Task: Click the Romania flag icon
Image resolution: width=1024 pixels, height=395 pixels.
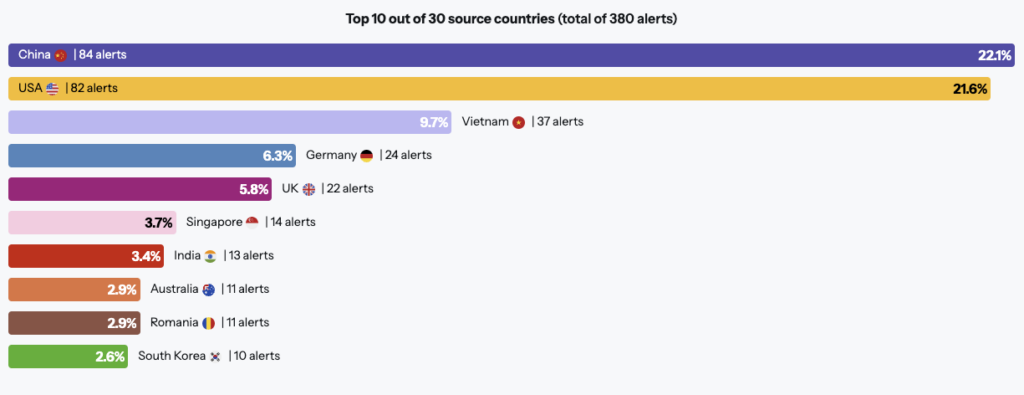Action: (x=208, y=323)
